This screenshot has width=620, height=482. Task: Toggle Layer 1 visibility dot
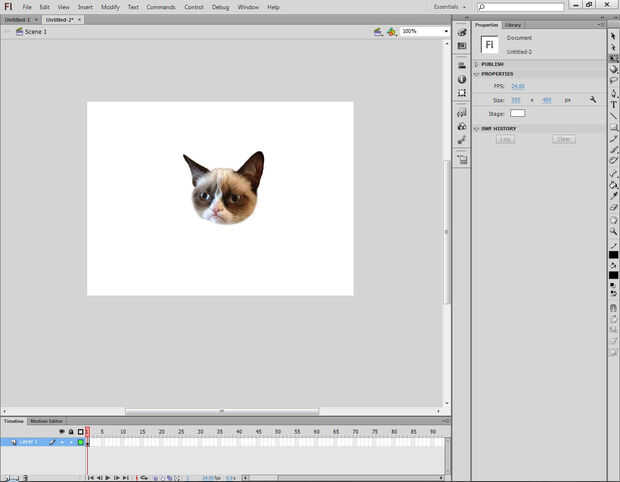coord(61,441)
